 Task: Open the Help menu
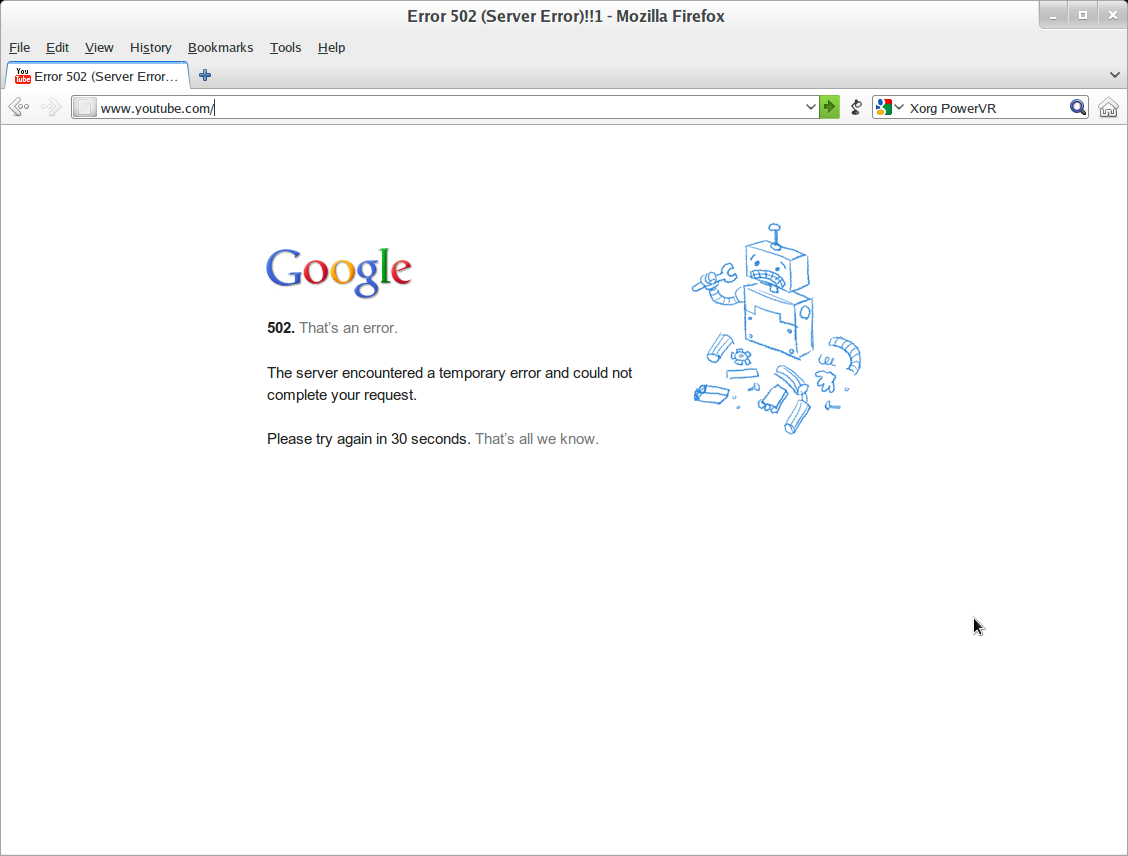pyautogui.click(x=332, y=47)
